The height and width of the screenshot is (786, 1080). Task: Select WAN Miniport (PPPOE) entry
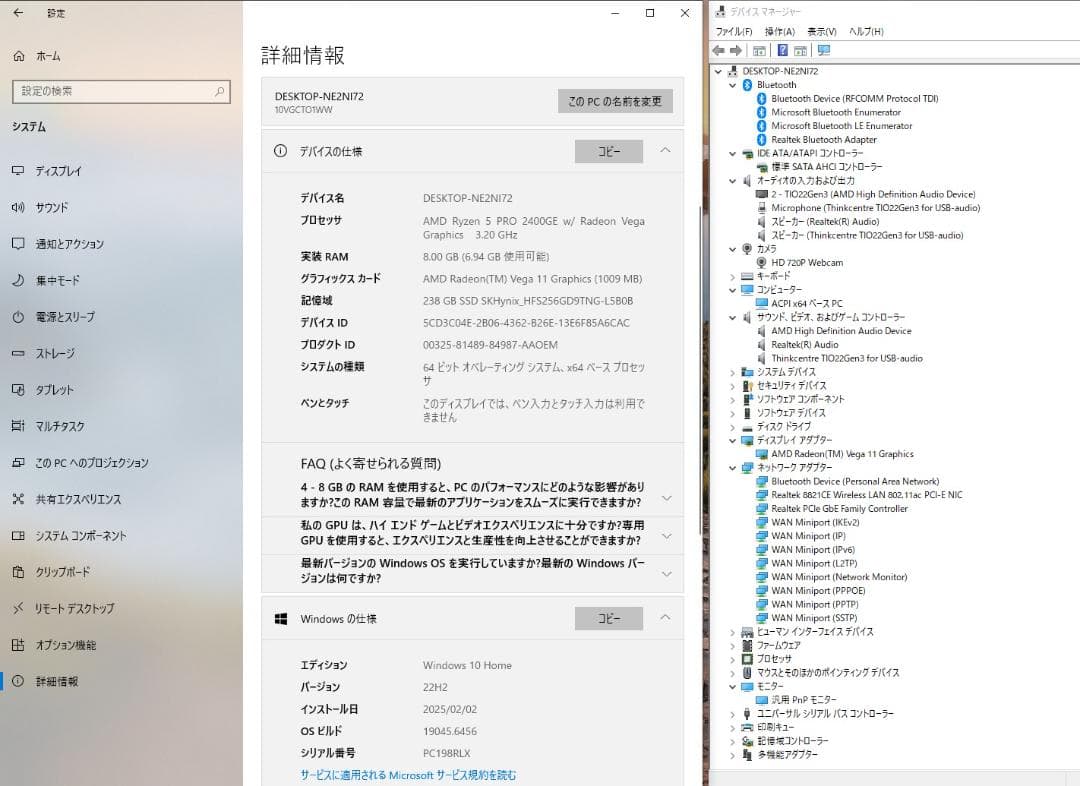click(x=818, y=590)
